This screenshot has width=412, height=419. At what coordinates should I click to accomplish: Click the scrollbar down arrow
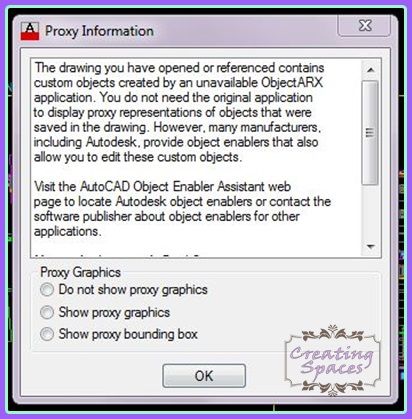[371, 247]
